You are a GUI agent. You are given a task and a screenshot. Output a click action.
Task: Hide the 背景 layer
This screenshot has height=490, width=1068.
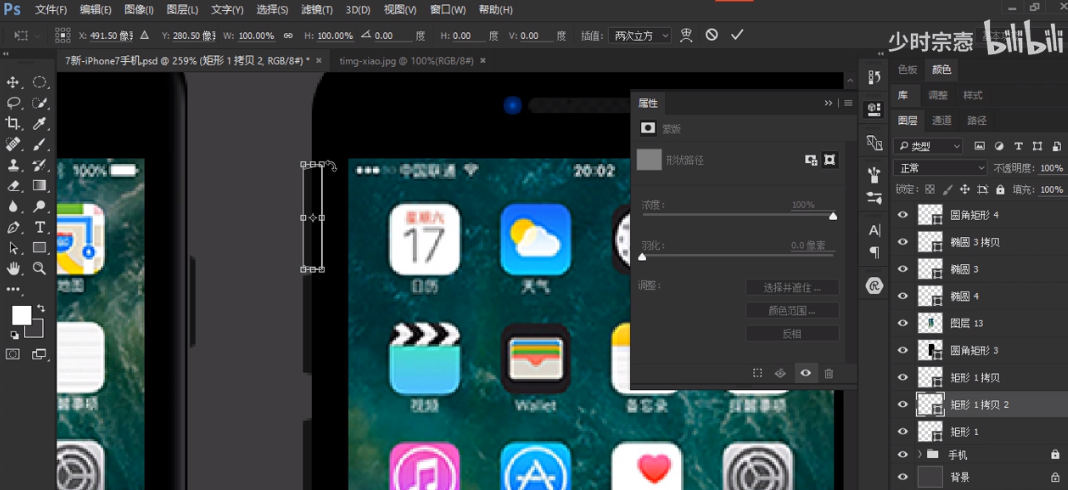point(903,477)
